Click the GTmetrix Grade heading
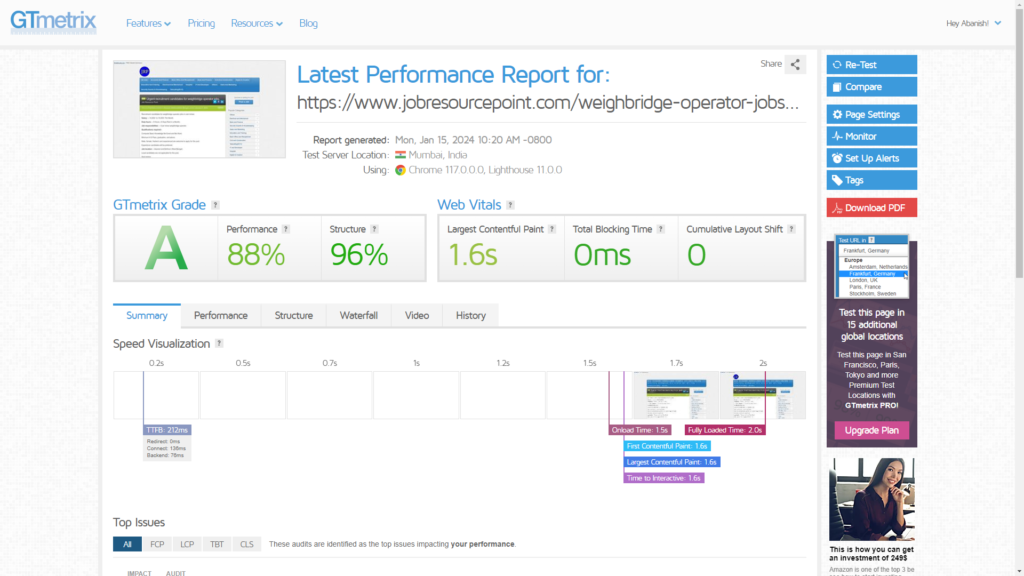 click(x=159, y=205)
